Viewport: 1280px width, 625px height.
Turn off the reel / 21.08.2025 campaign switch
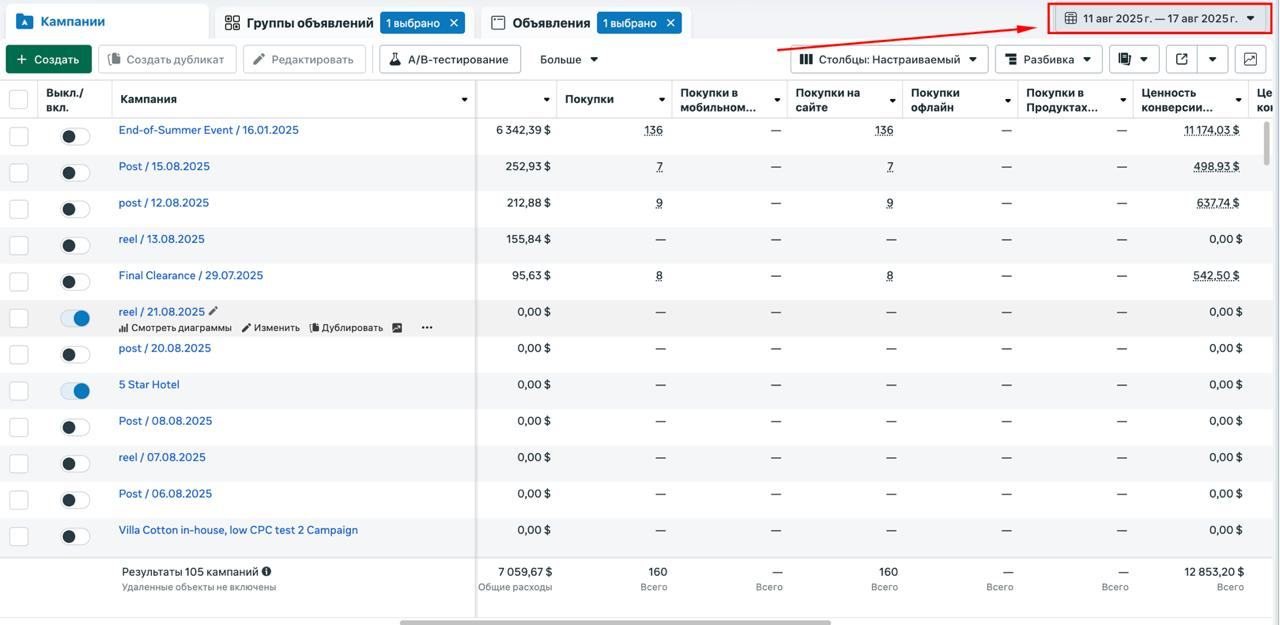(75, 318)
